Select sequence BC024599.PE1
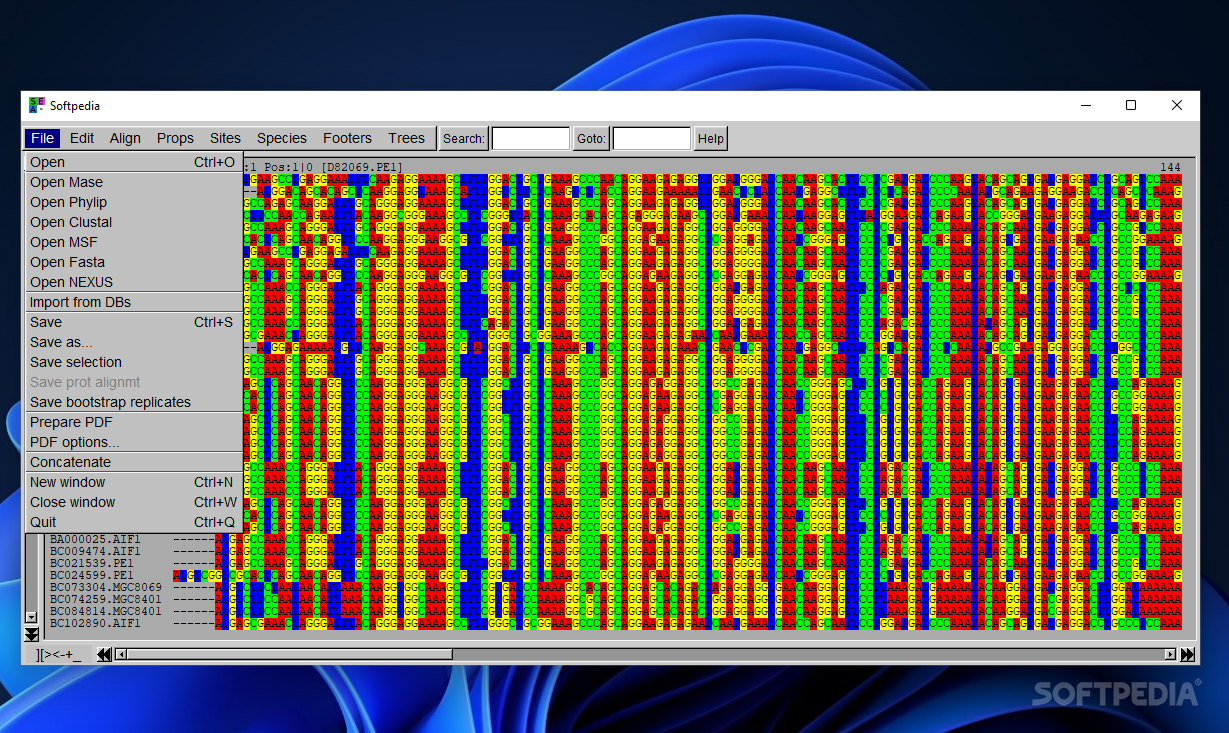The height and width of the screenshot is (733, 1229). (92, 576)
